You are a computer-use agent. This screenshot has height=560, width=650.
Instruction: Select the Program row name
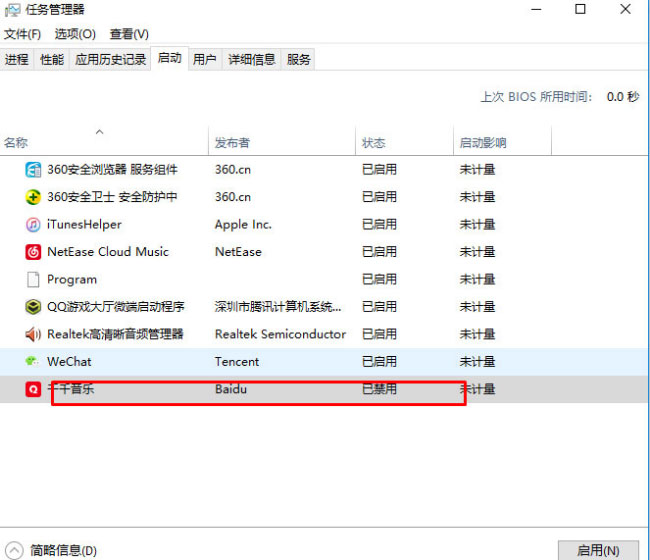click(x=72, y=280)
